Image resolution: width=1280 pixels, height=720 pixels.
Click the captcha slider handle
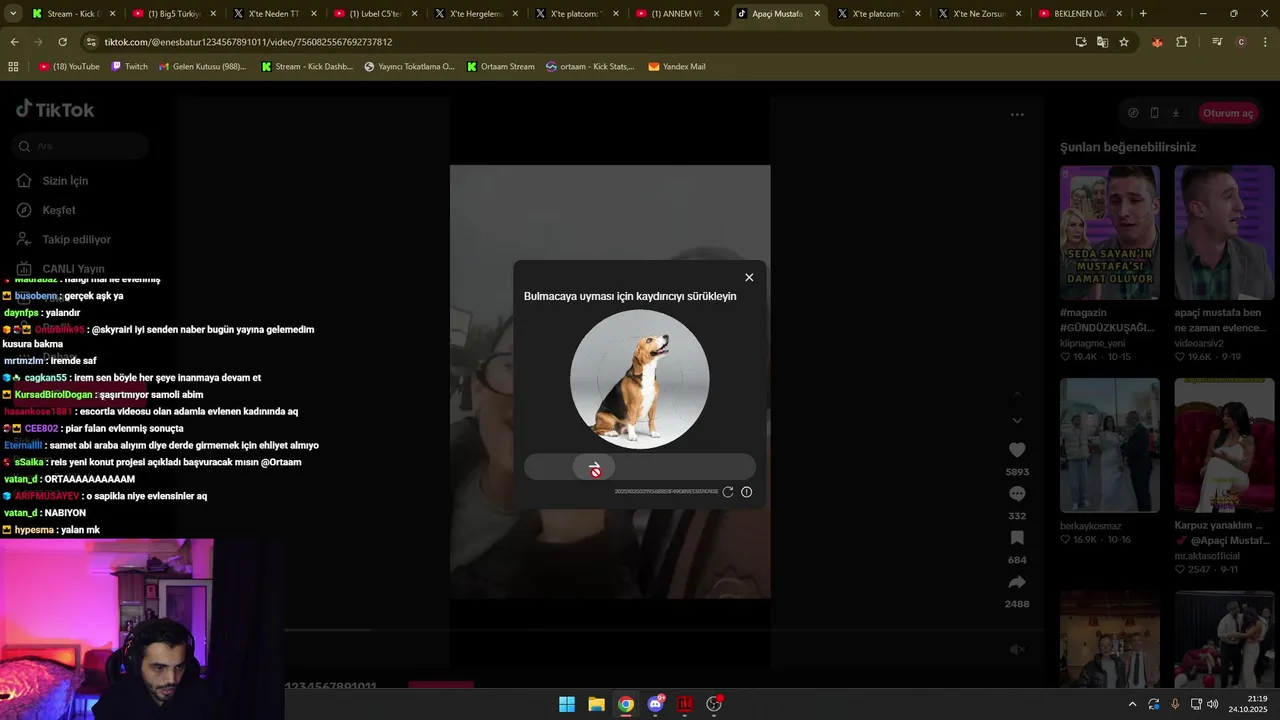click(x=594, y=468)
